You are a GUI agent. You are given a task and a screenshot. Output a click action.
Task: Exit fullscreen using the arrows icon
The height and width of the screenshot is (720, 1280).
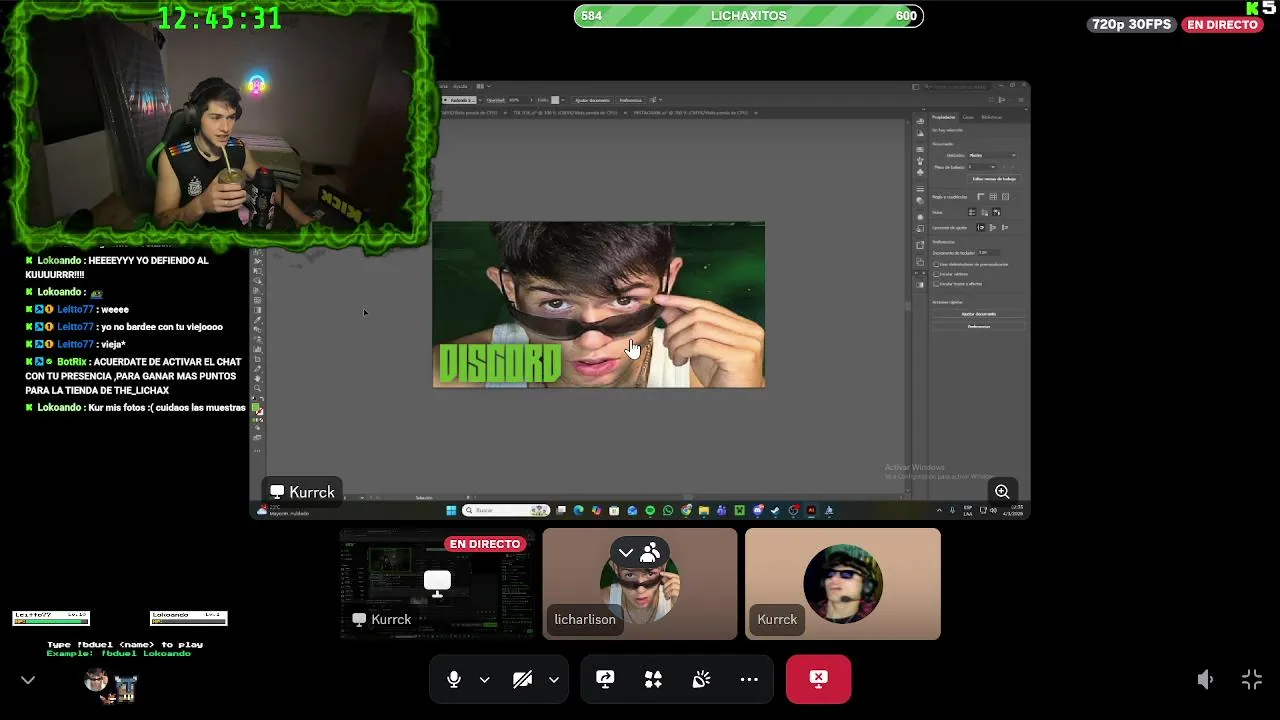pyautogui.click(x=1251, y=679)
